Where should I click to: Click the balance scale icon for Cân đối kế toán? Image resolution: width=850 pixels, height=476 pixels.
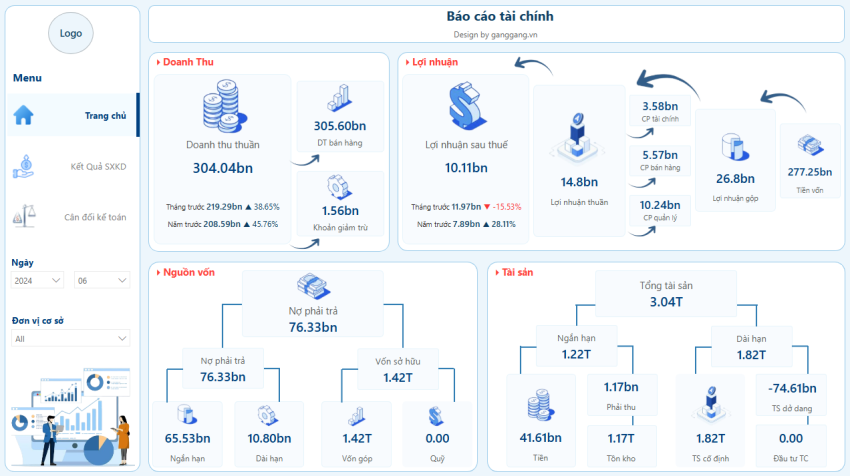[24, 216]
